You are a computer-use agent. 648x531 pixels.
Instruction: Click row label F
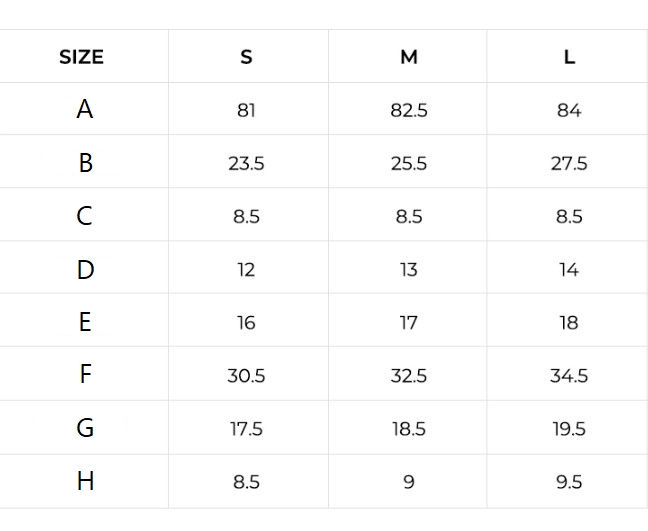click(x=85, y=375)
